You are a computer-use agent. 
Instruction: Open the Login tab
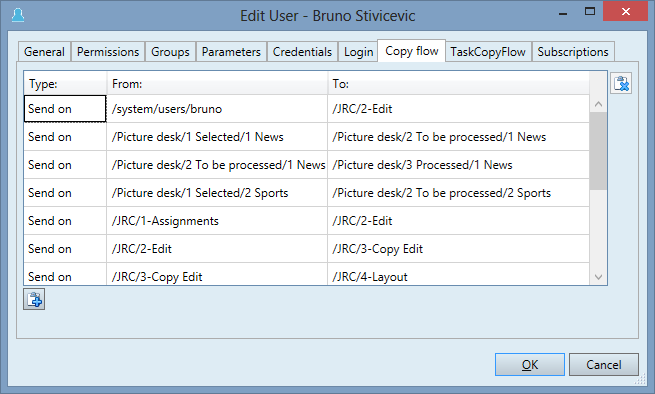point(358,52)
